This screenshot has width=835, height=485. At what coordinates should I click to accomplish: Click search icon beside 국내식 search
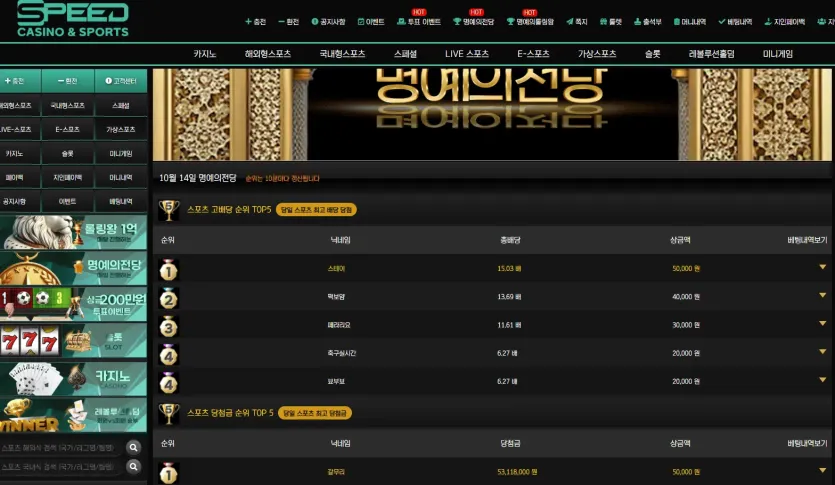[134, 467]
